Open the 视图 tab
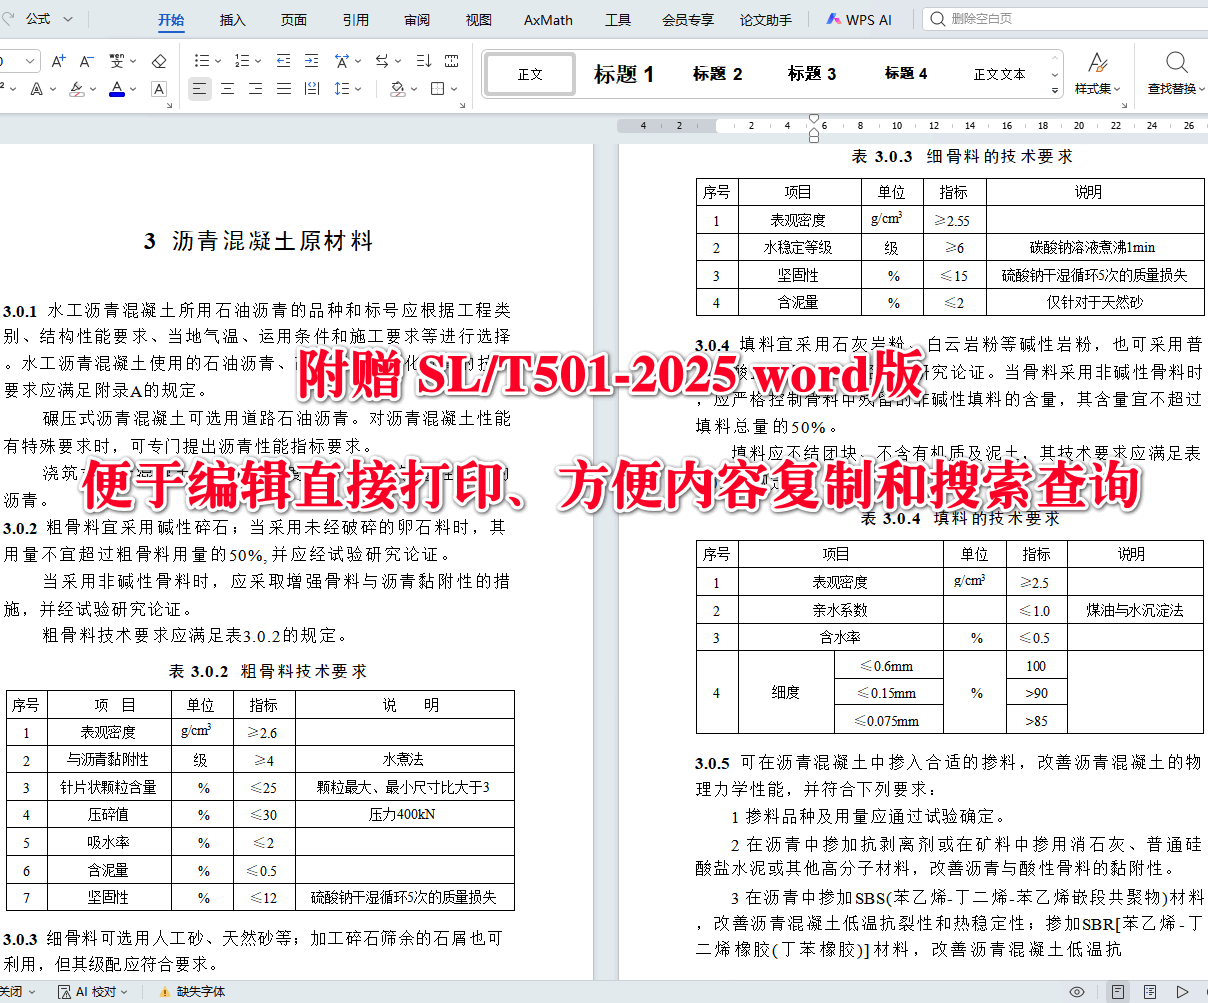 (479, 20)
